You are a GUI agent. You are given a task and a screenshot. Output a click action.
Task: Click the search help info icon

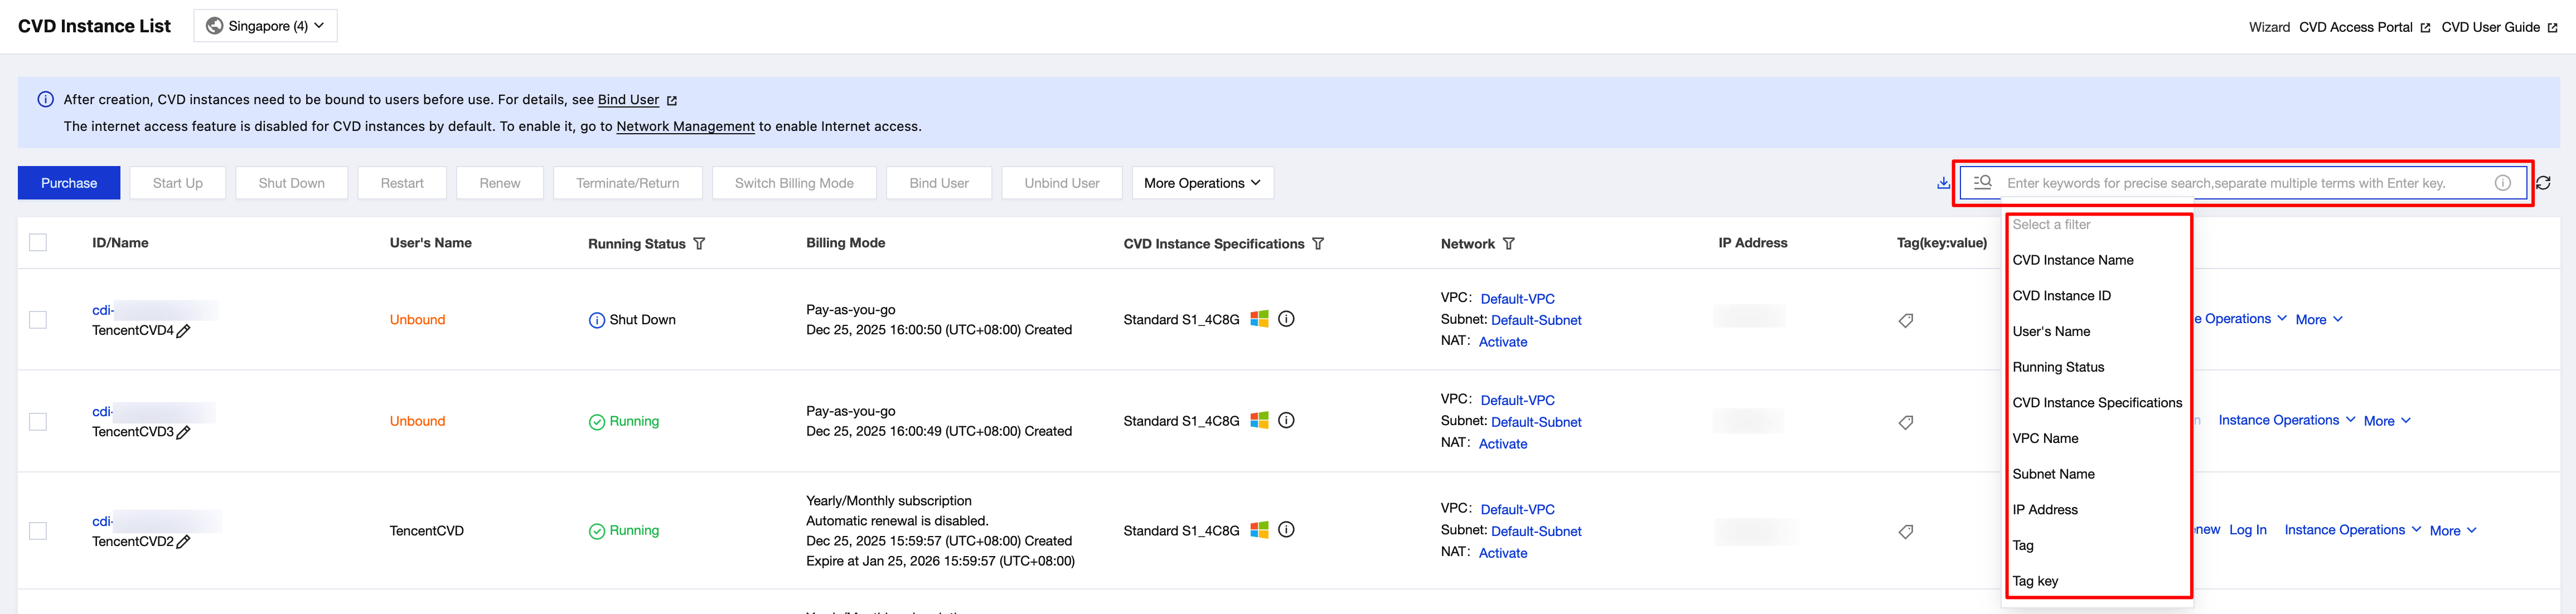(2502, 183)
